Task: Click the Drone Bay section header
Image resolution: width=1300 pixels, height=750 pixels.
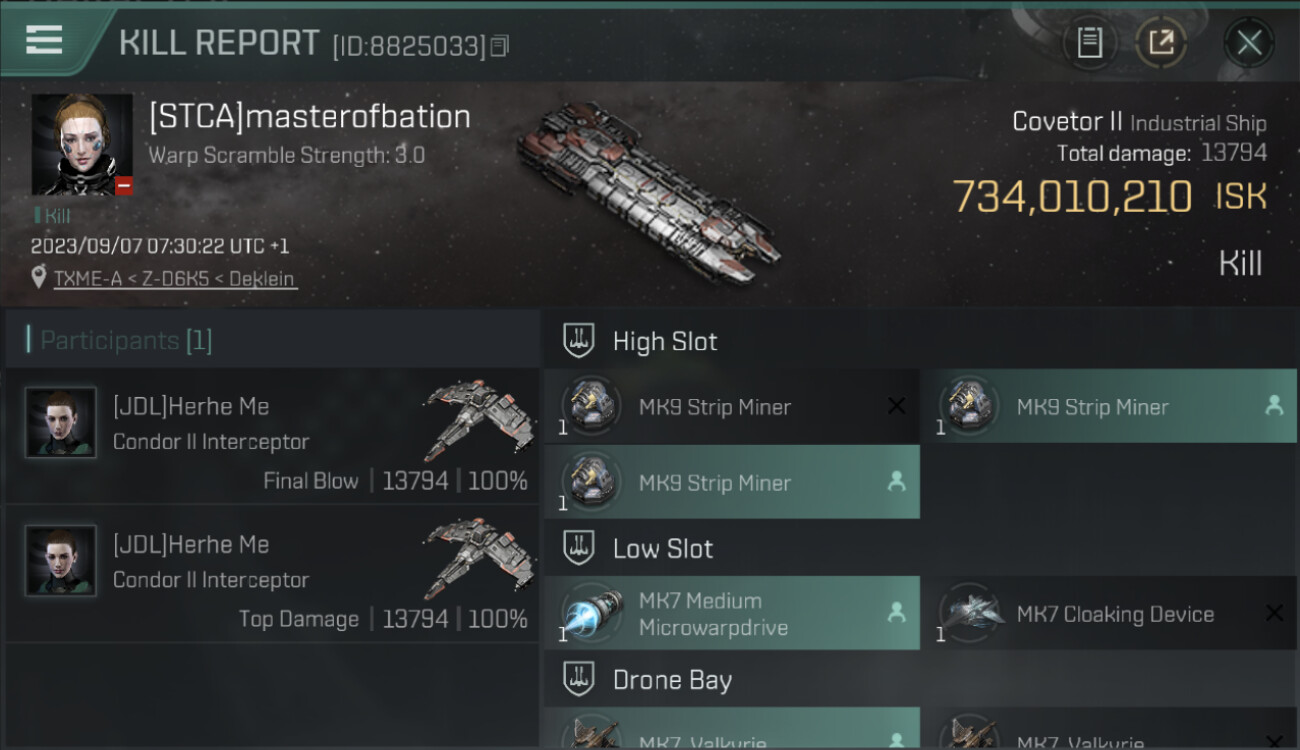Action: 920,680
